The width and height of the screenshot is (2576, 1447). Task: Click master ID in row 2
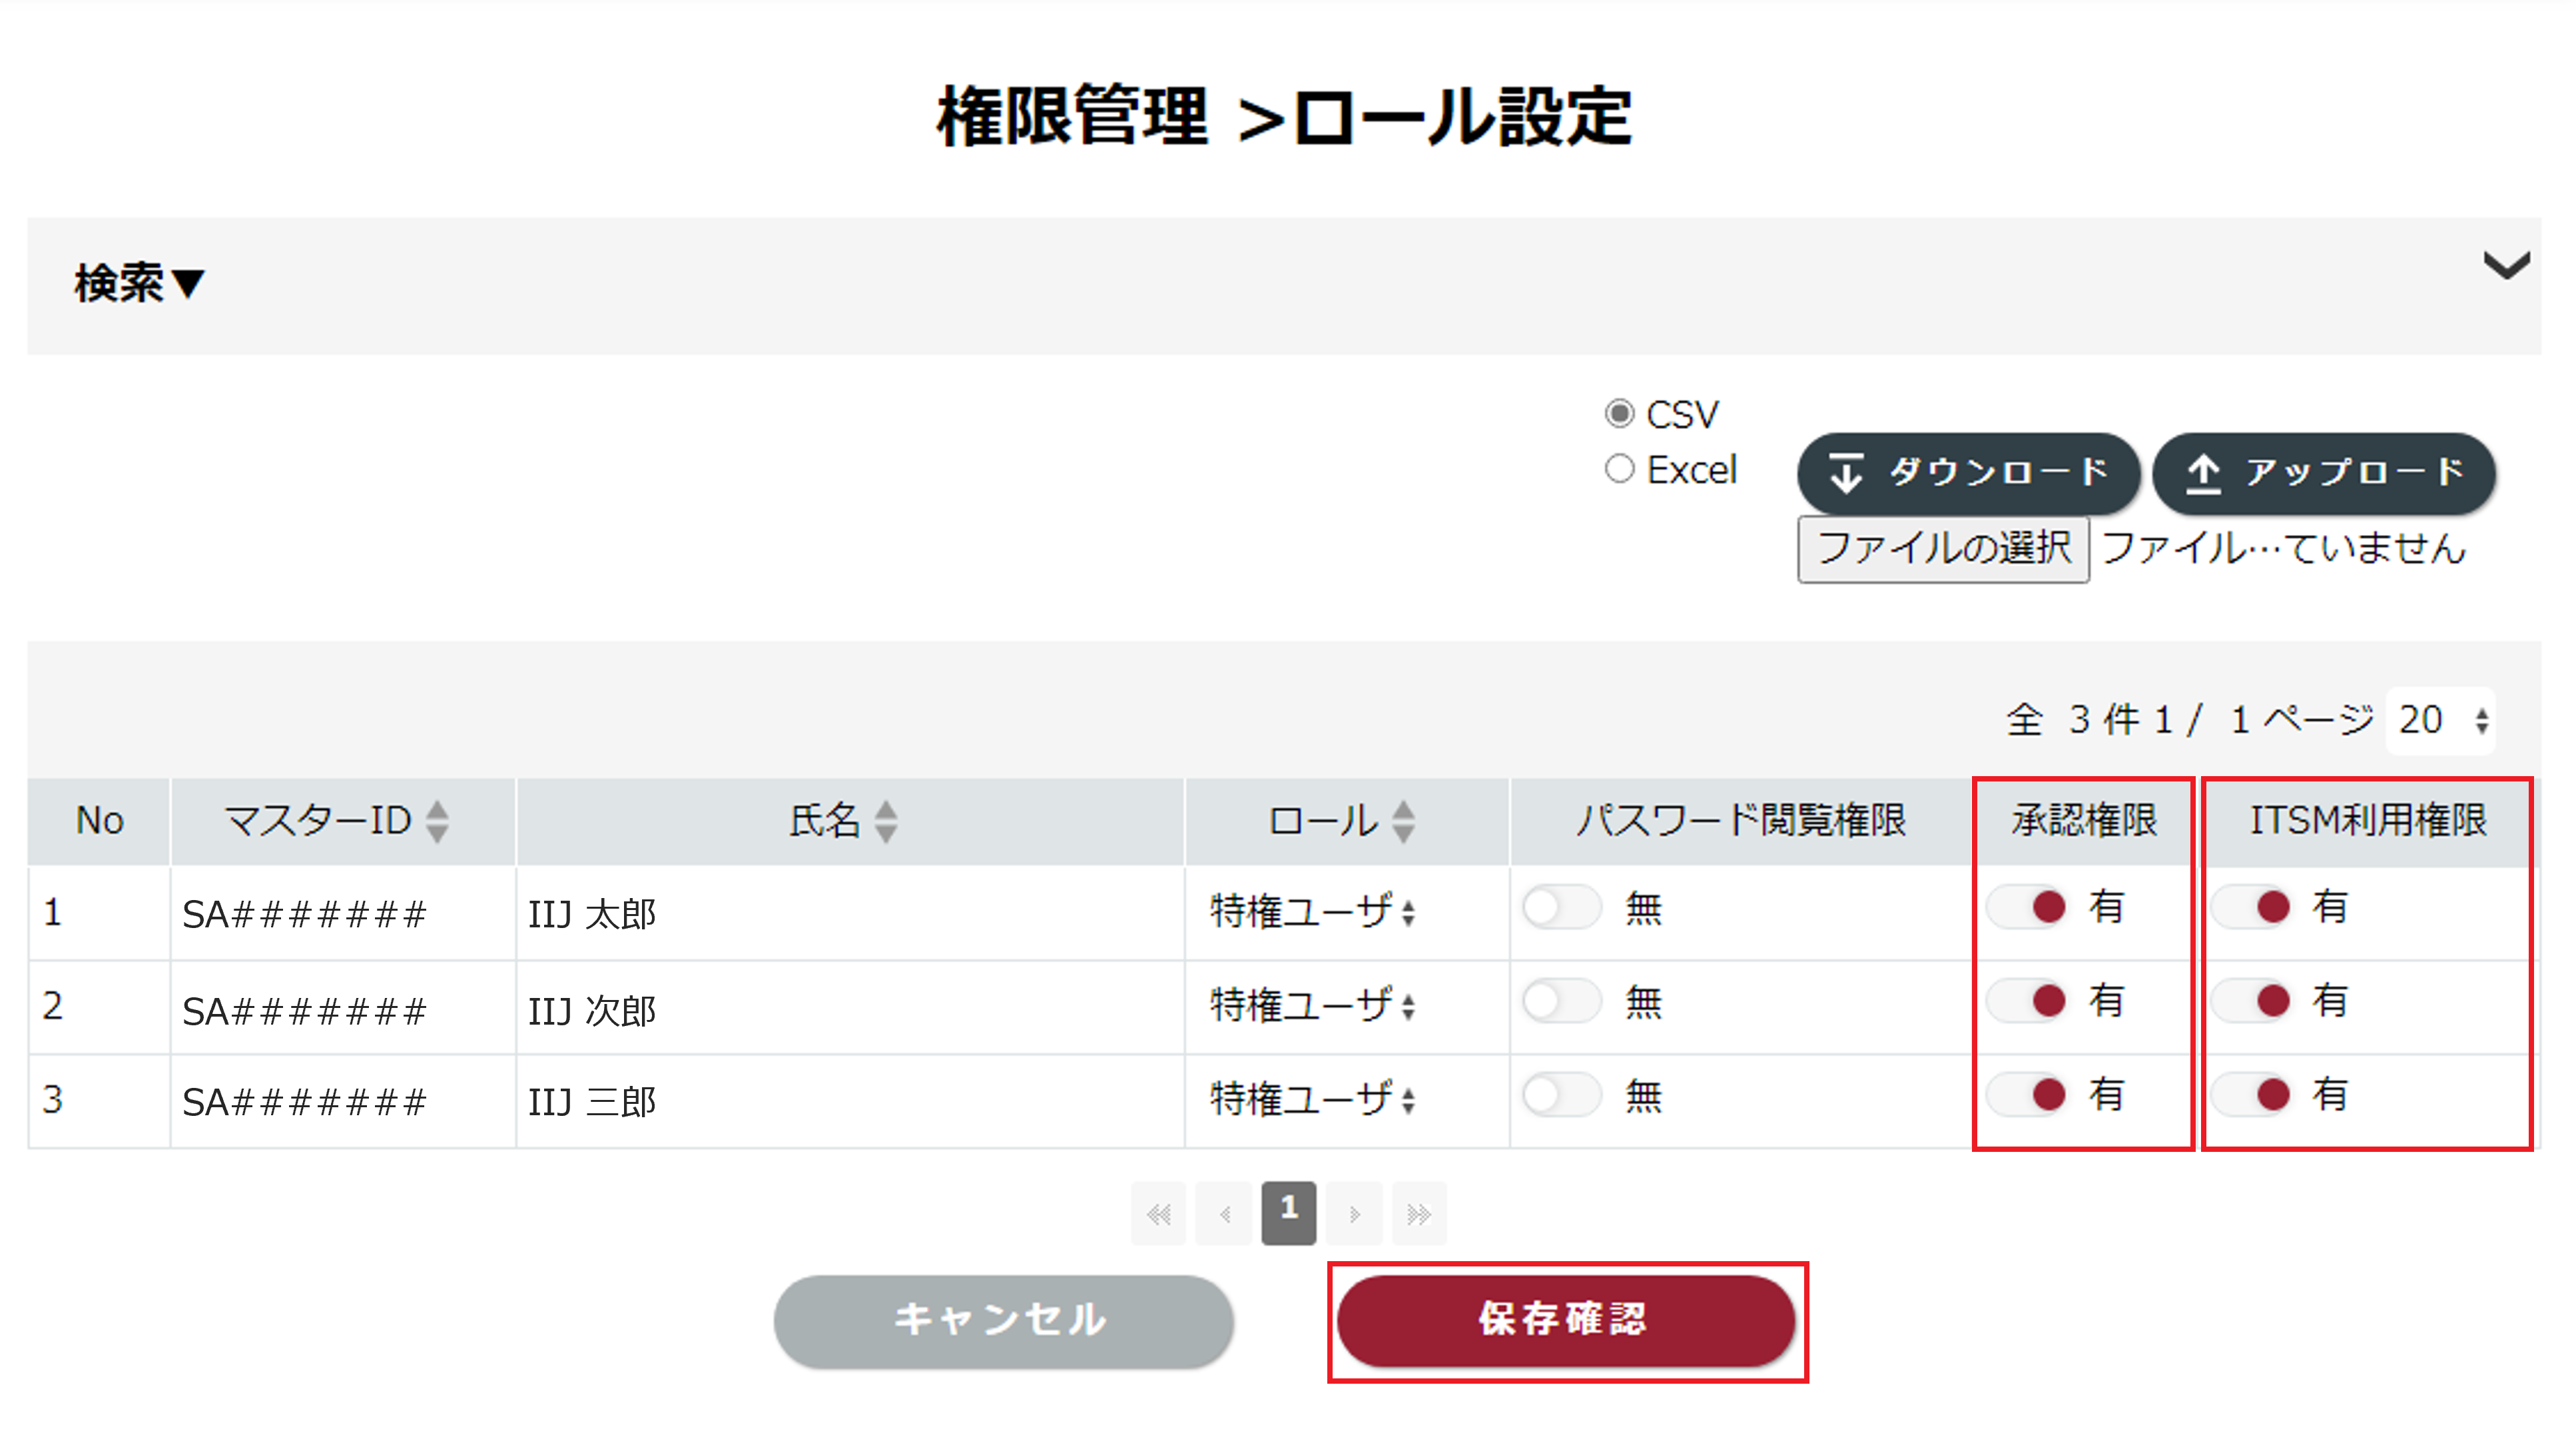[304, 1011]
